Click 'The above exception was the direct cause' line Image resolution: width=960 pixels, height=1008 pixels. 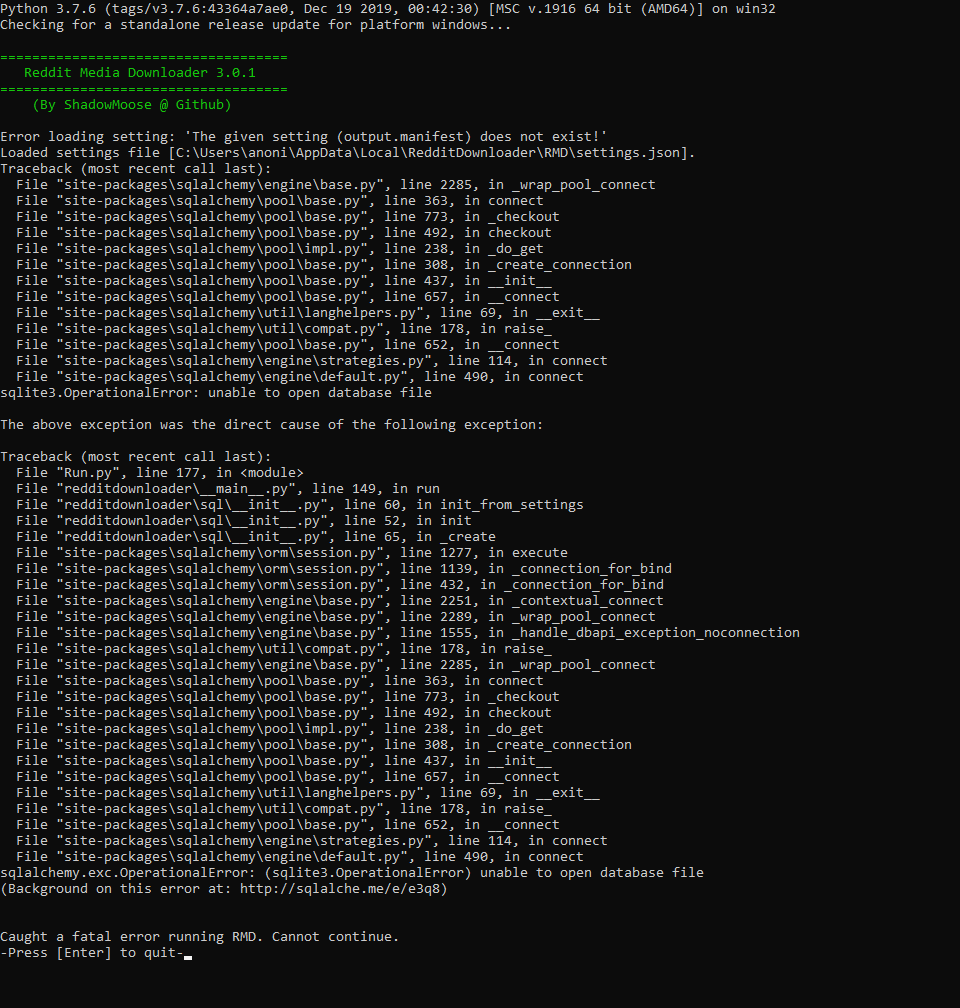271,425
